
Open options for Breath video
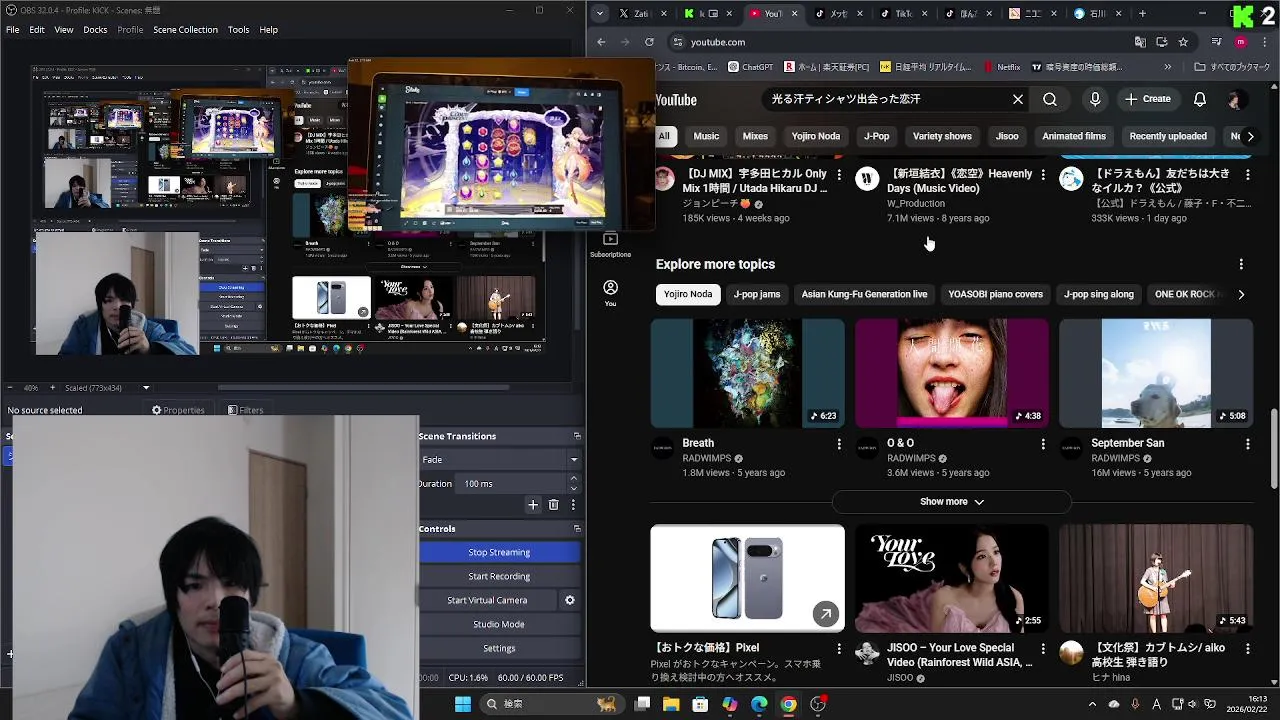tap(839, 443)
